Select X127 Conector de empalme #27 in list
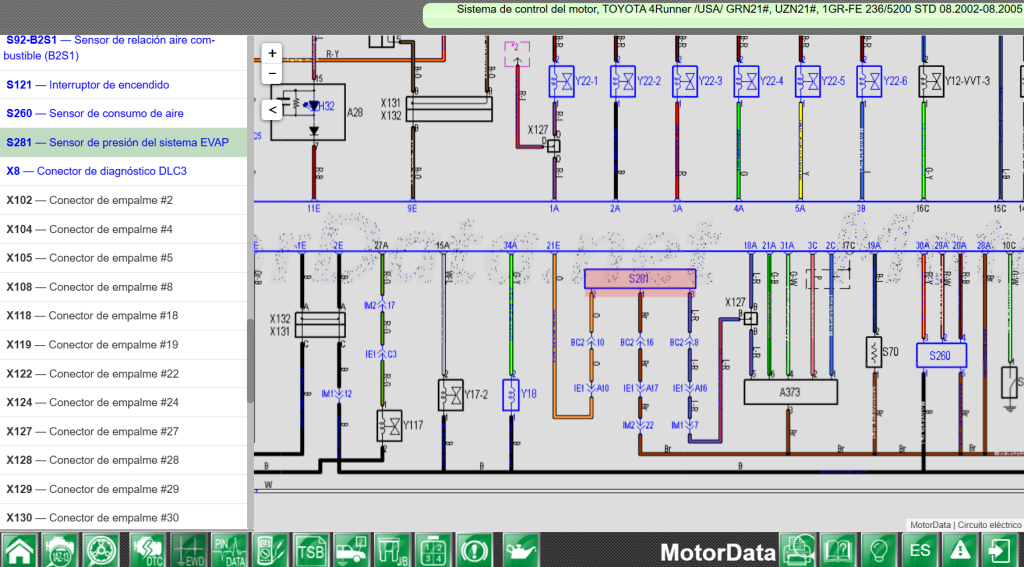This screenshot has height=567, width=1024. point(123,431)
